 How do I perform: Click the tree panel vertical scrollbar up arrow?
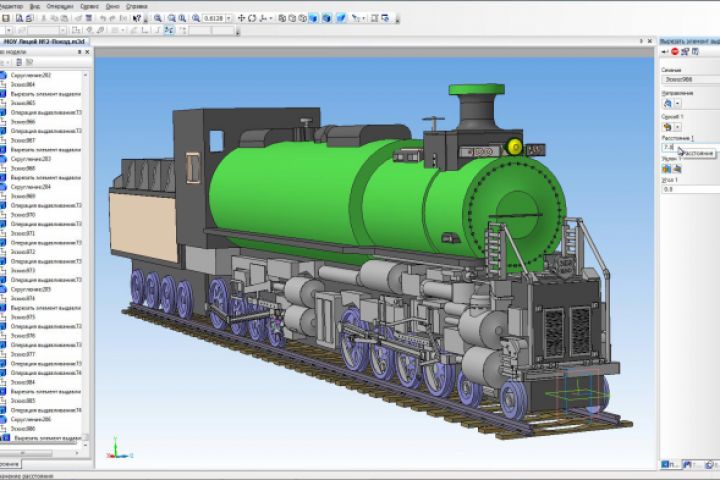(x=85, y=74)
